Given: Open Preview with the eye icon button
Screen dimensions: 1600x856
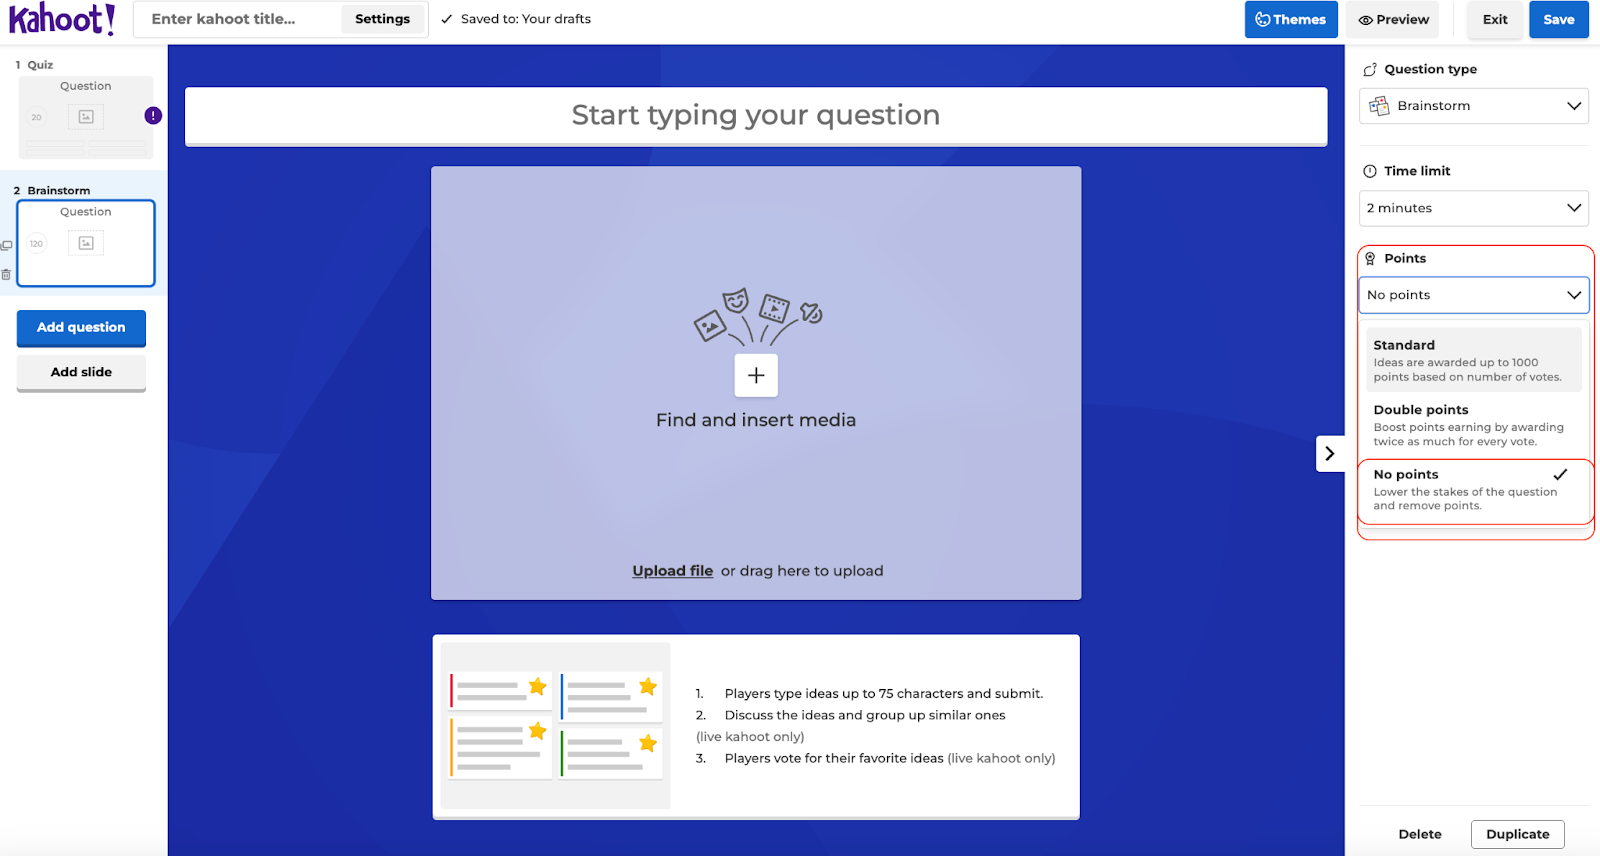Looking at the screenshot, I should point(1393,19).
